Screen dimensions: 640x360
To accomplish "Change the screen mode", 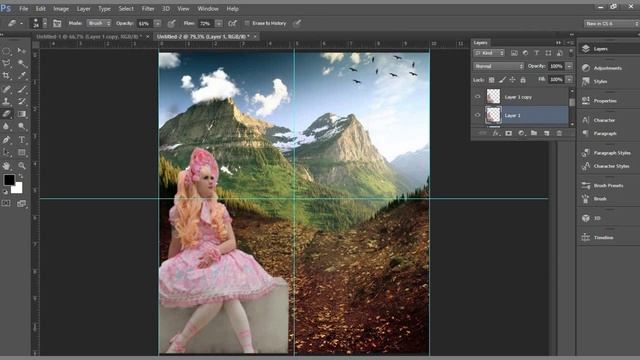I will point(22,203).
